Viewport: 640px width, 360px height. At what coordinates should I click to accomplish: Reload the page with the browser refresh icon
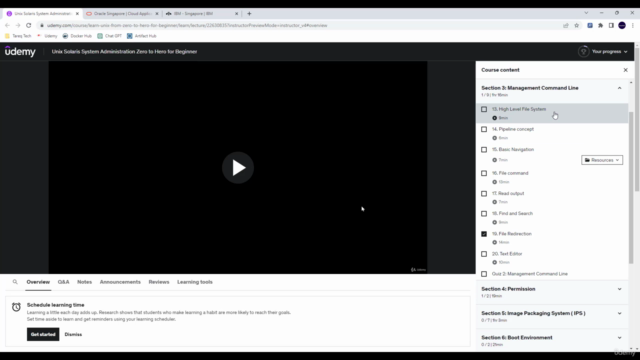[x=29, y=25]
